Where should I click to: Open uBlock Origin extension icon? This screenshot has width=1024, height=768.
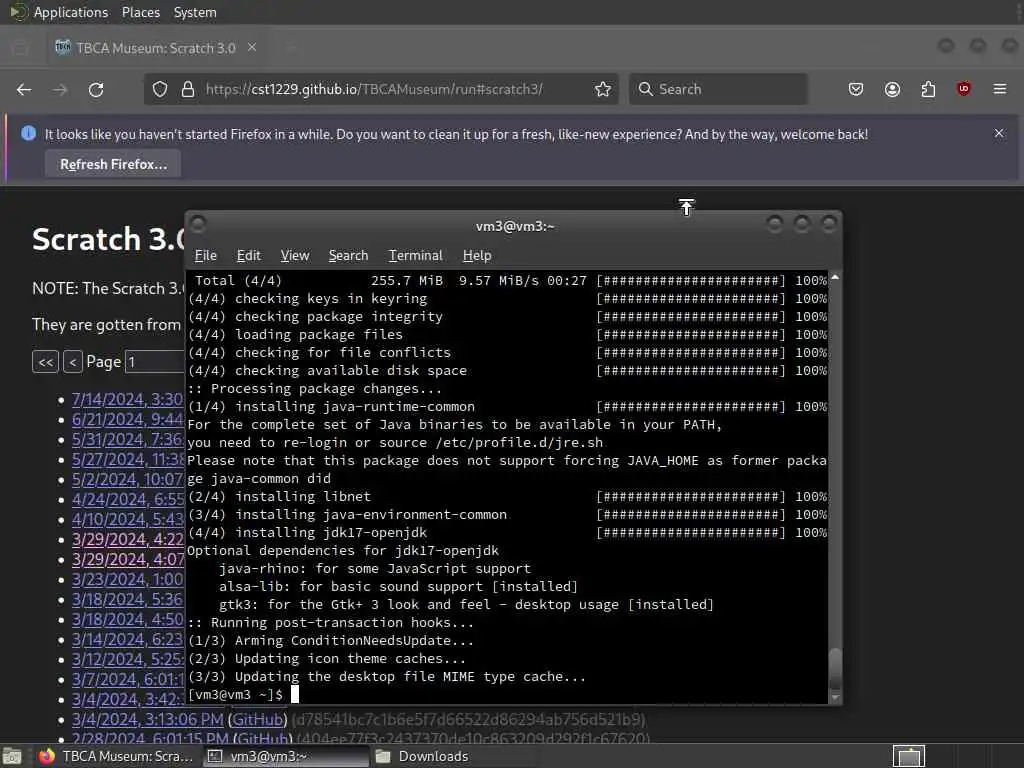[x=963, y=89]
